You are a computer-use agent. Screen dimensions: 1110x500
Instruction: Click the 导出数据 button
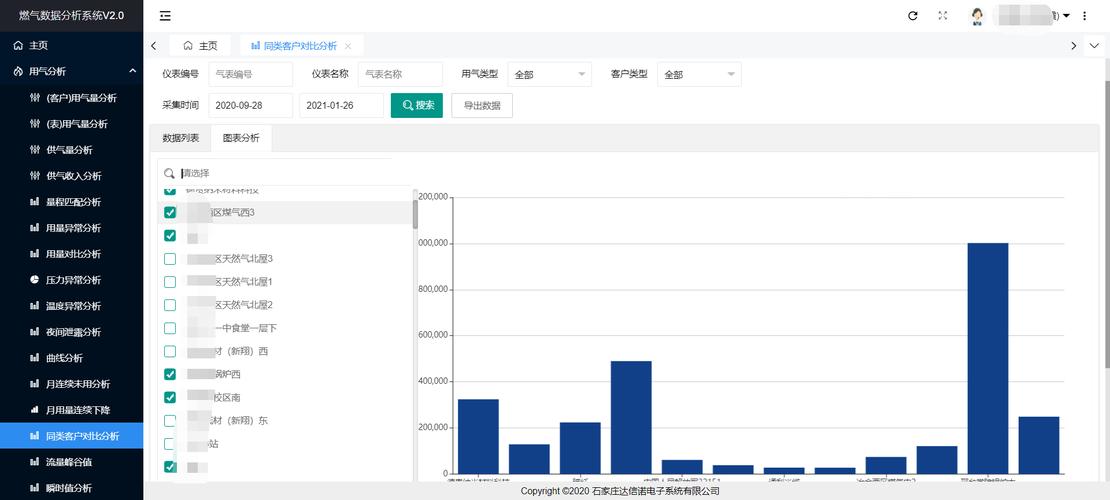482,106
